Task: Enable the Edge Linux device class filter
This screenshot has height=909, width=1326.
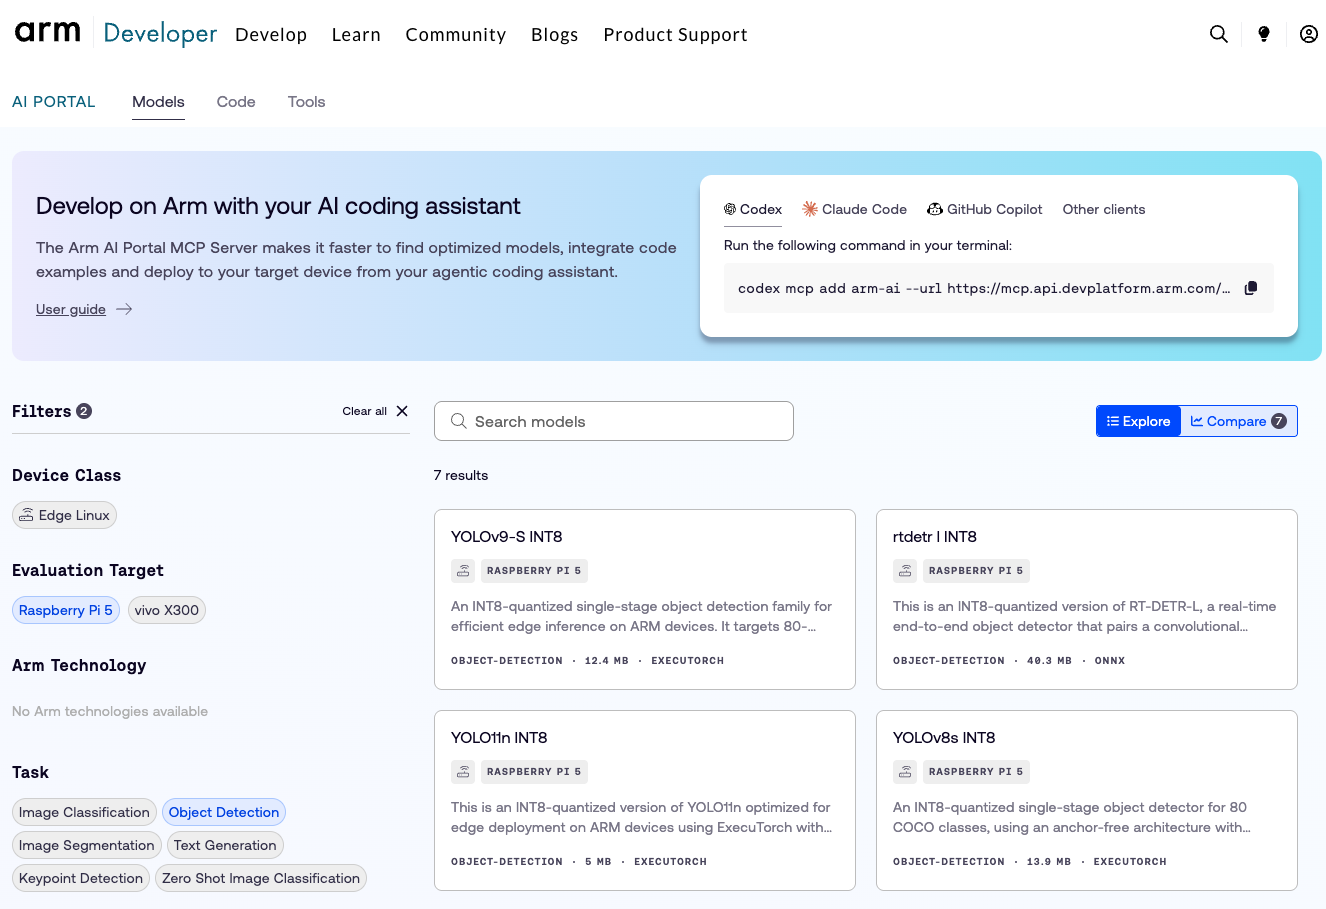Action: coord(65,515)
